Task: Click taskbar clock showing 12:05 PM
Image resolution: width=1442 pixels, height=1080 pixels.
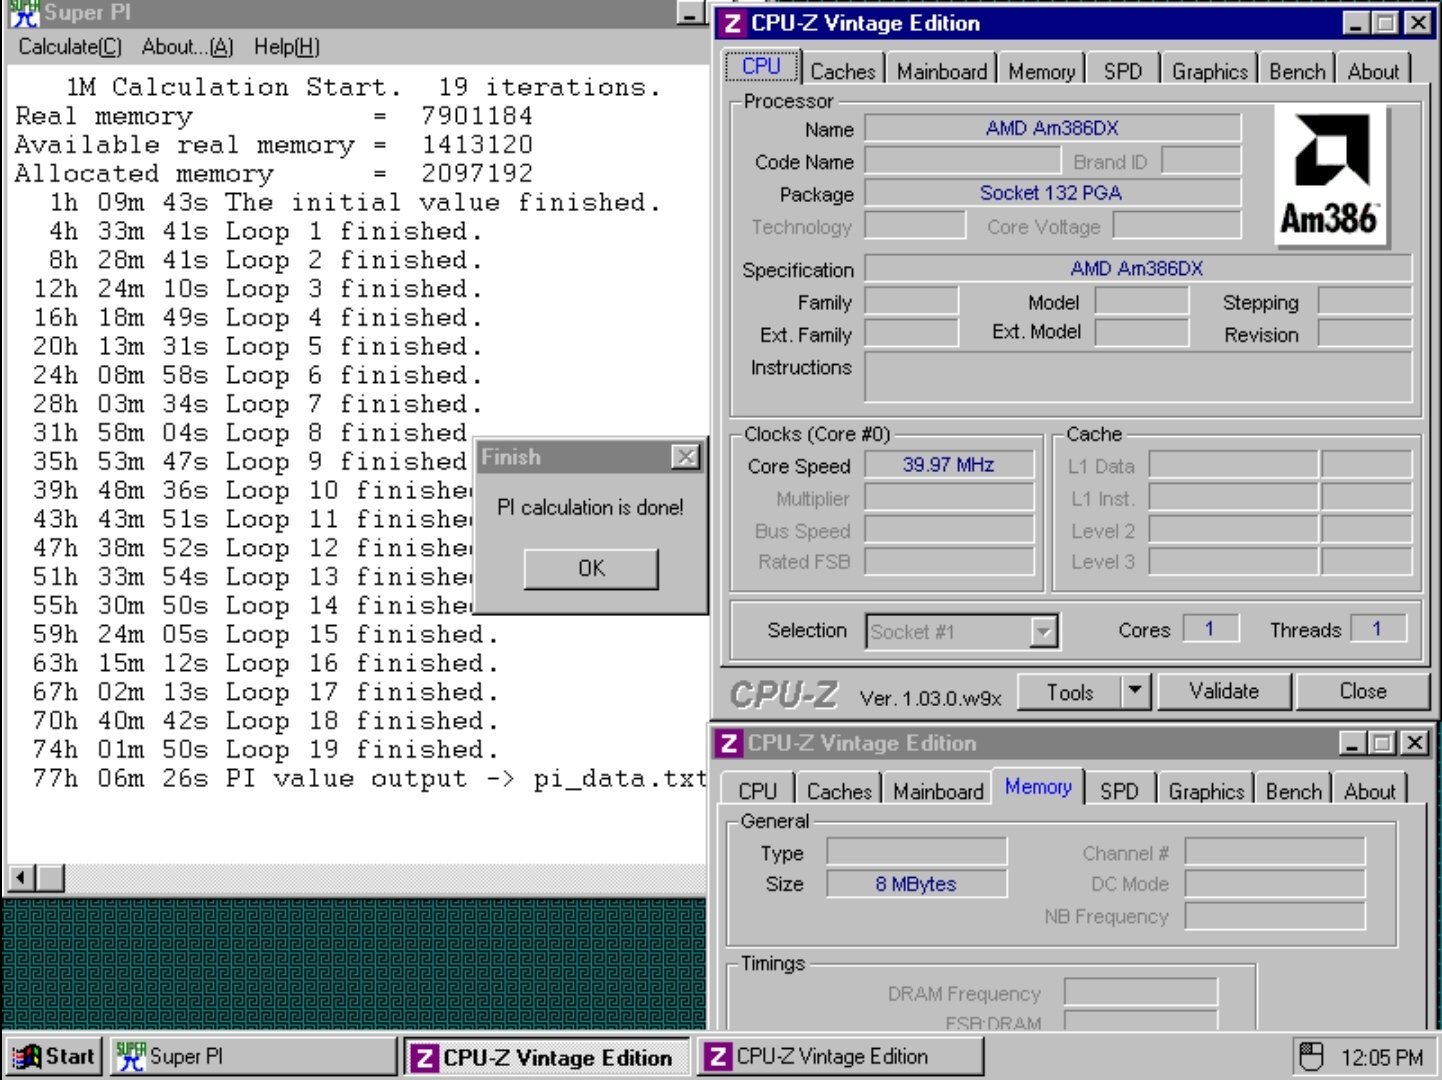Action: coord(1382,1058)
